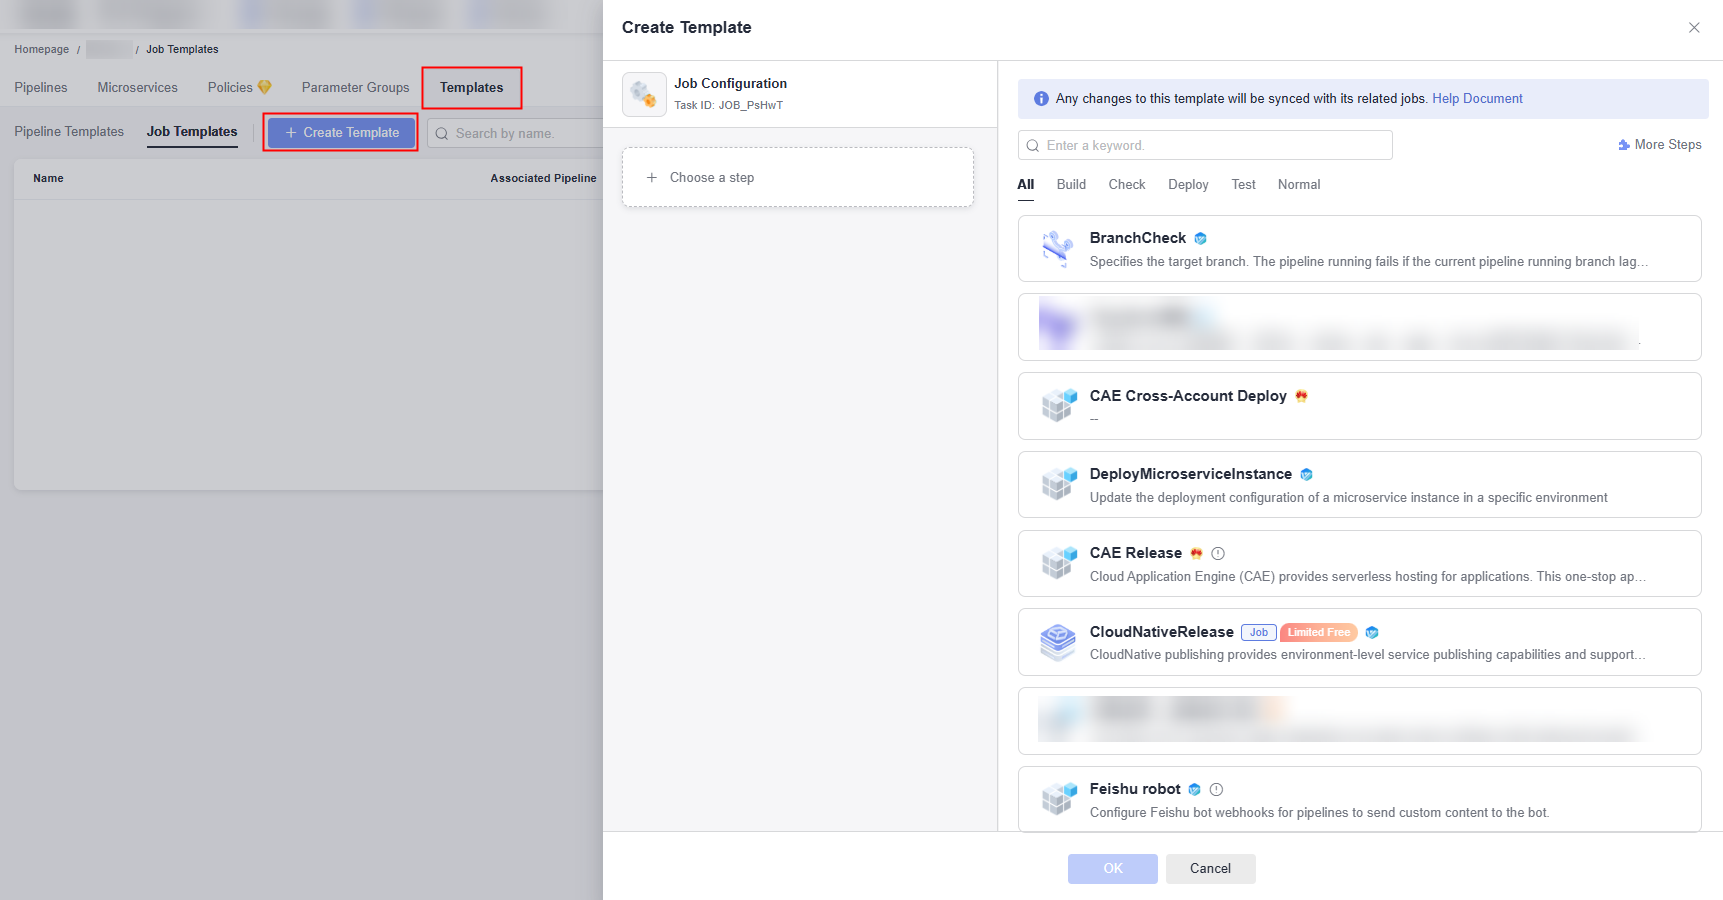Viewport: 1723px width, 900px height.
Task: Click the info icon beside CAE Release
Action: point(1218,554)
